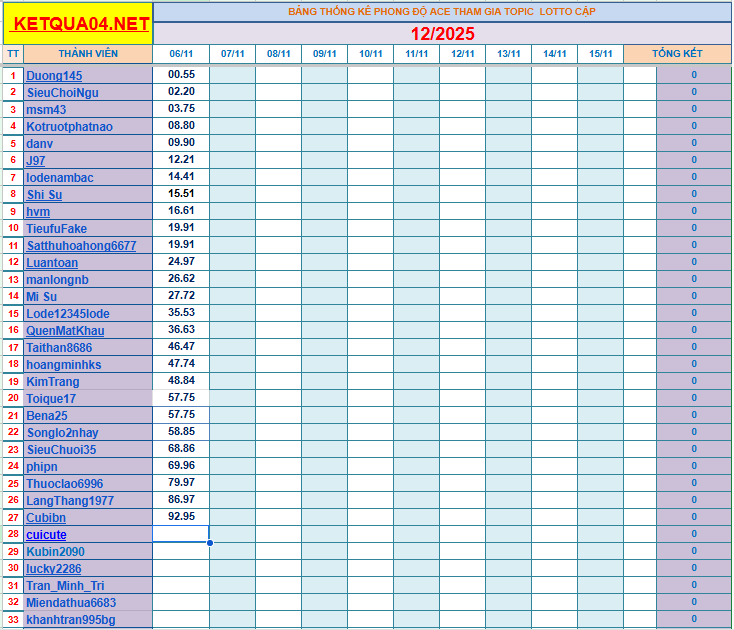Screen dimensions: 734x630
Task: Select cell with value 92.95
Action: (181, 516)
